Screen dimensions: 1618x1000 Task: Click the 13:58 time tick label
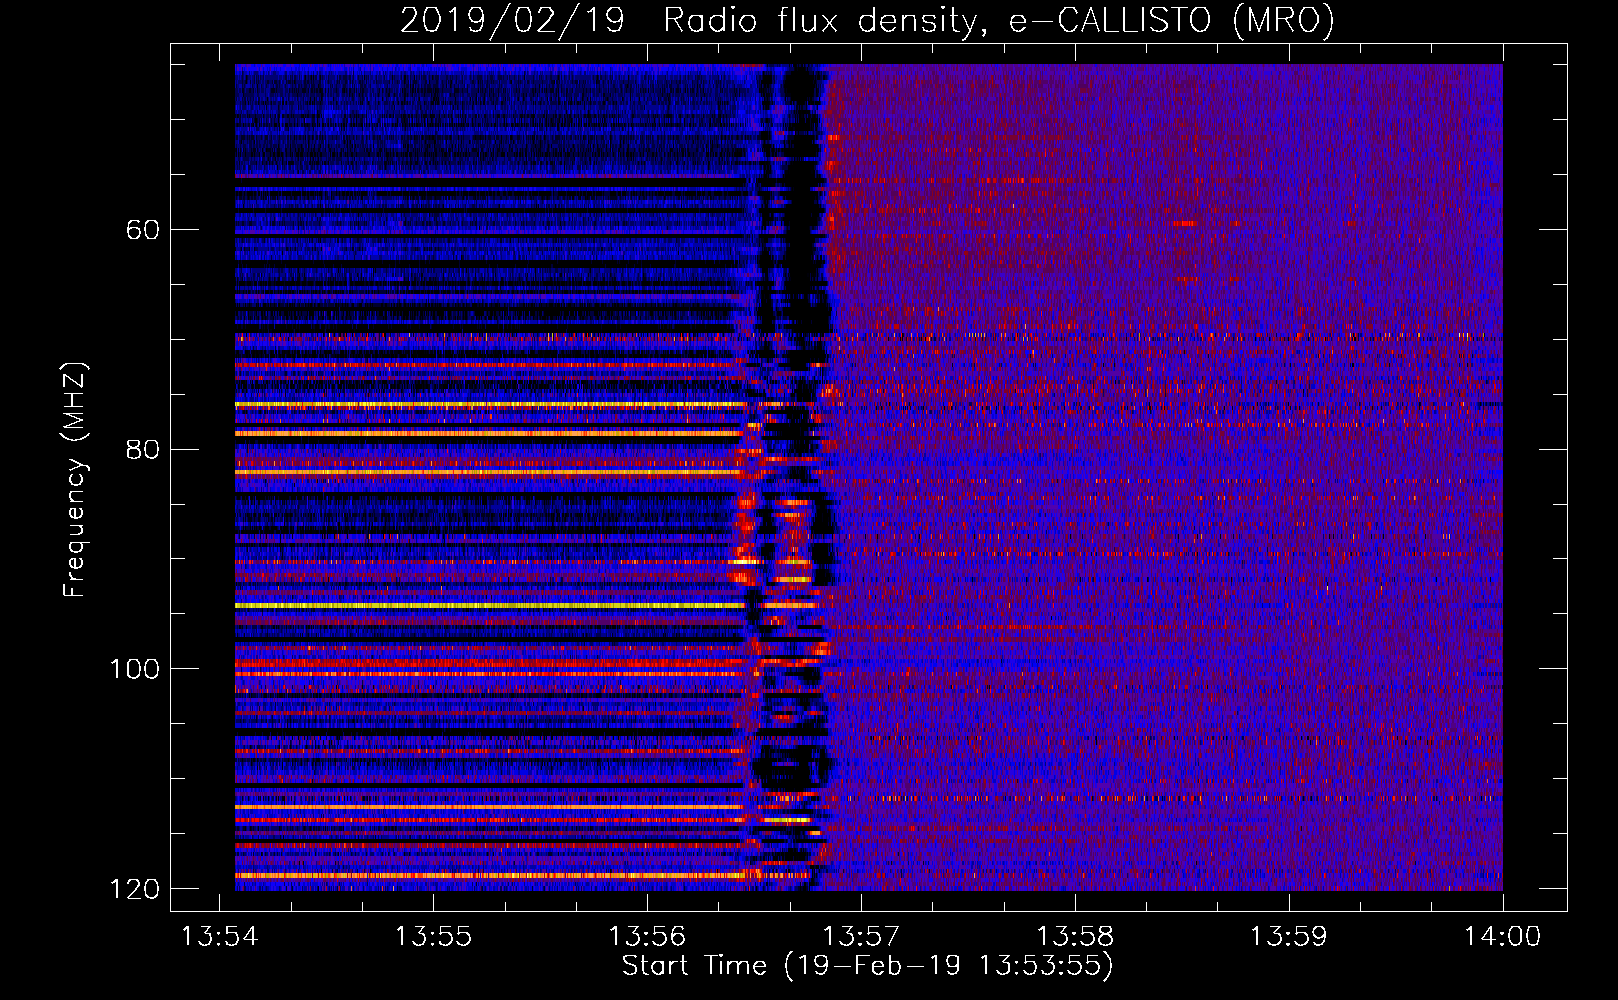[1075, 937]
